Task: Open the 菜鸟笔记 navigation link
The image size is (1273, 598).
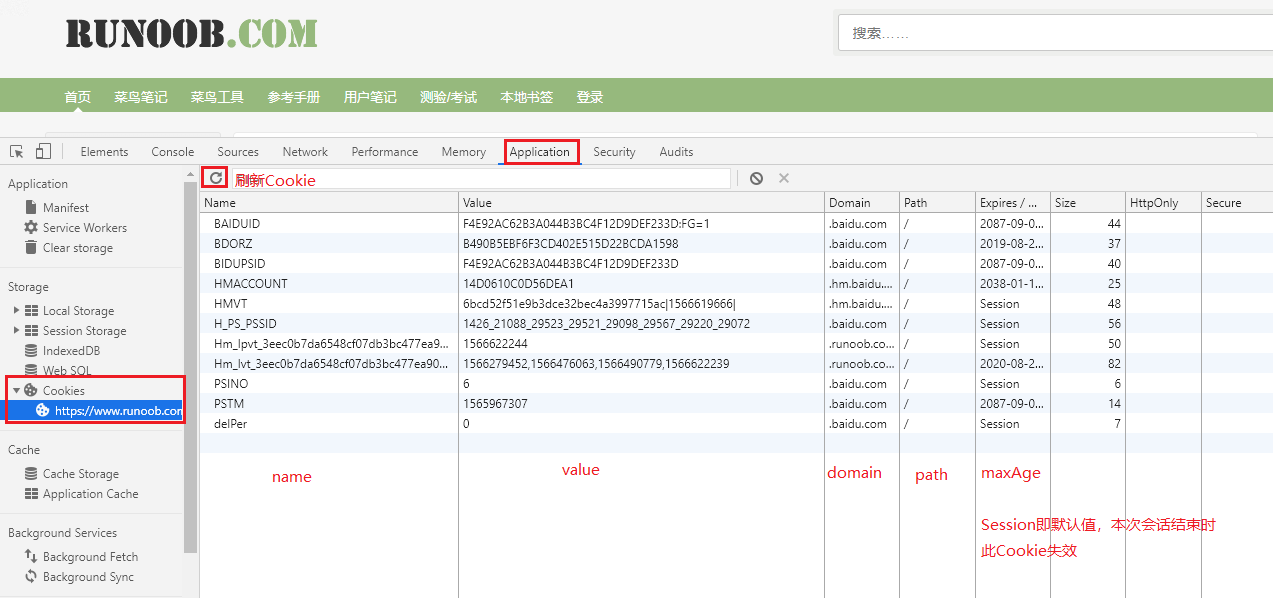Action: click(141, 97)
